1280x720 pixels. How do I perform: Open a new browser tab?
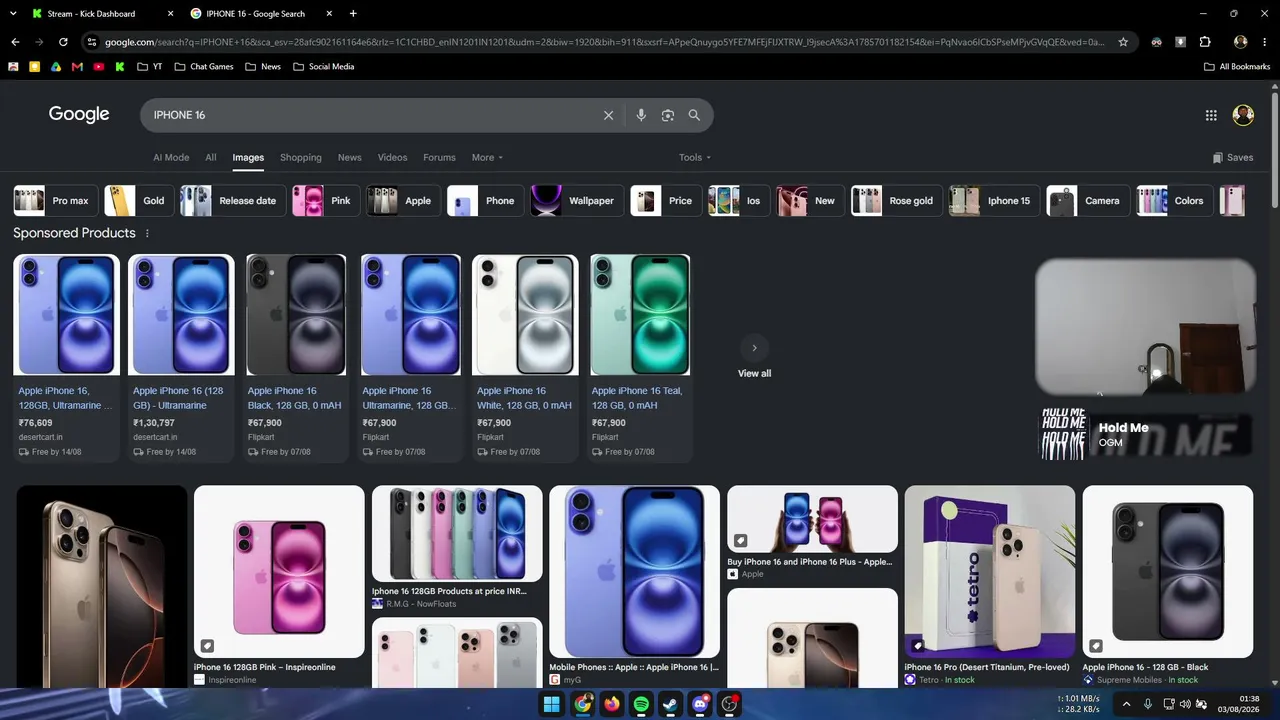click(353, 14)
